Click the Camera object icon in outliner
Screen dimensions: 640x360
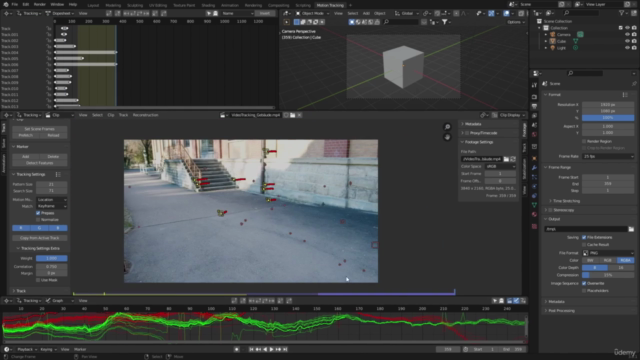553,35
